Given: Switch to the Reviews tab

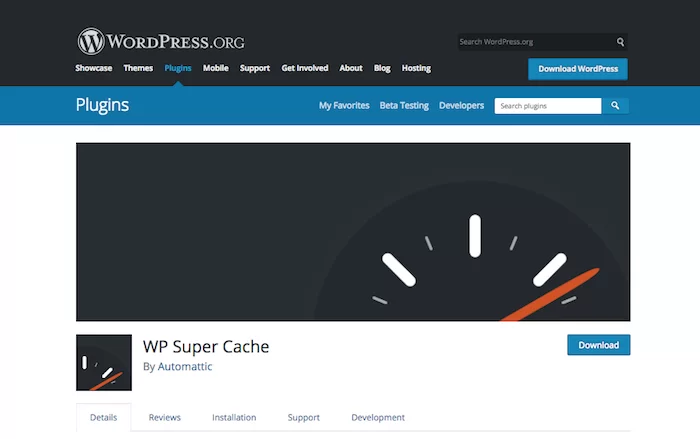Looking at the screenshot, I should [164, 417].
